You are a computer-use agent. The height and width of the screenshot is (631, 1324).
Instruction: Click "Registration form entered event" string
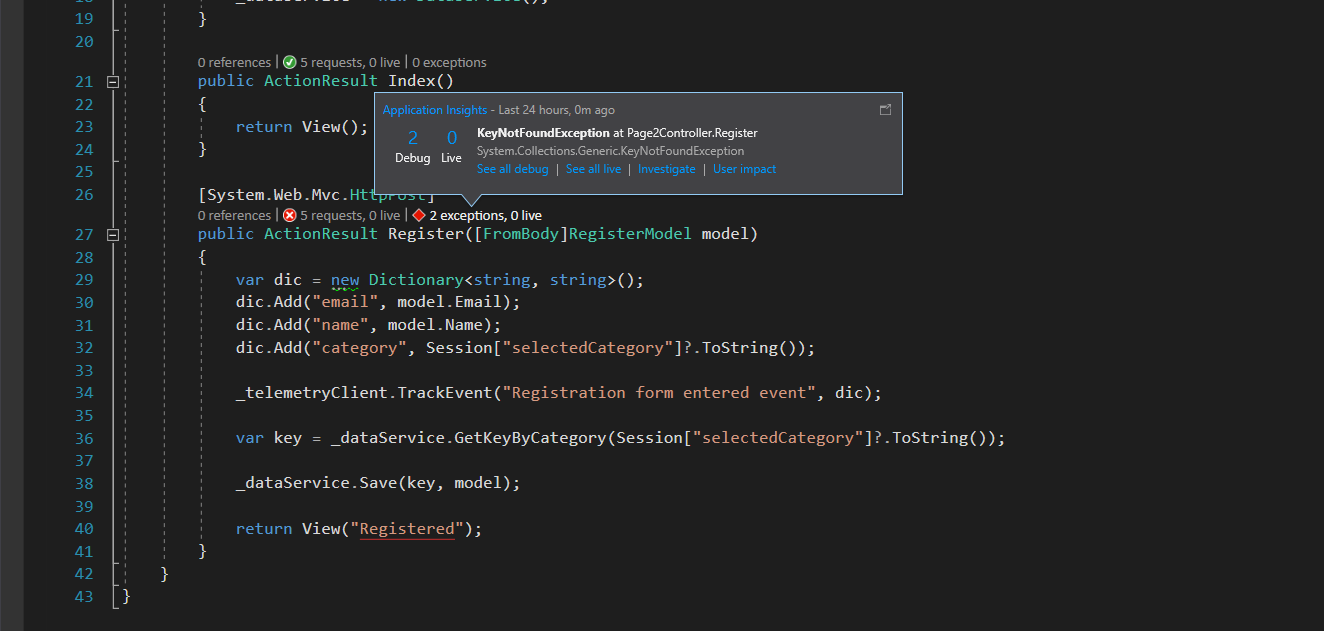[658, 393]
